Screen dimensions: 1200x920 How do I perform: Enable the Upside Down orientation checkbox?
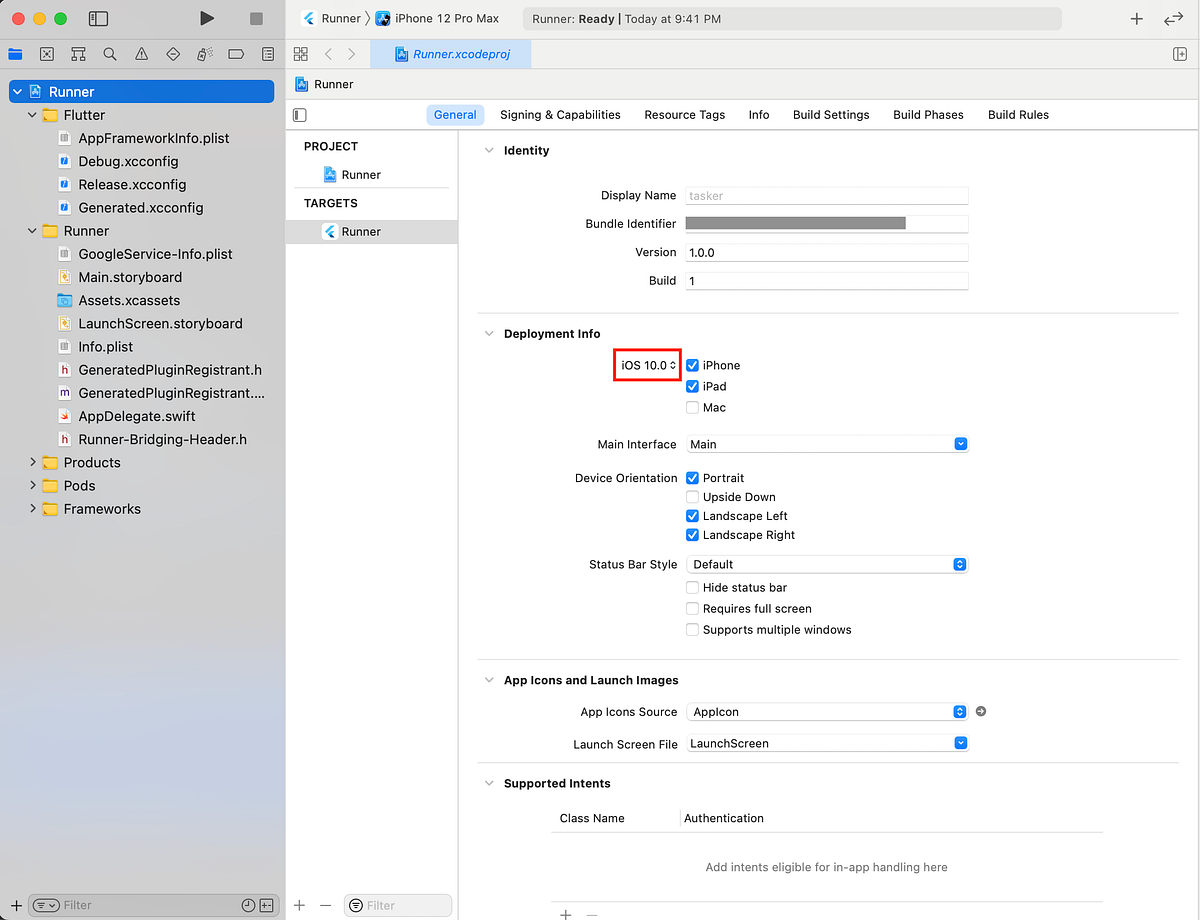pos(692,497)
